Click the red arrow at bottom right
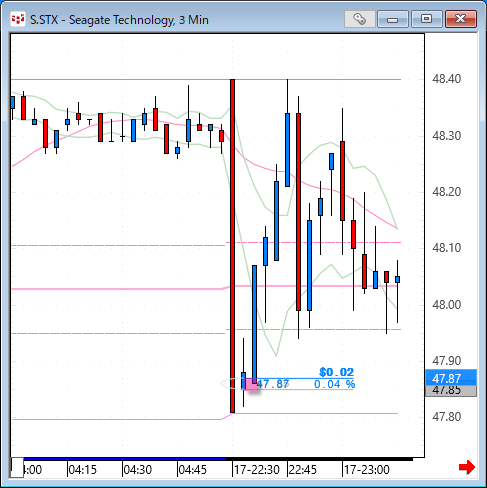The height and width of the screenshot is (488, 487). (x=467, y=467)
